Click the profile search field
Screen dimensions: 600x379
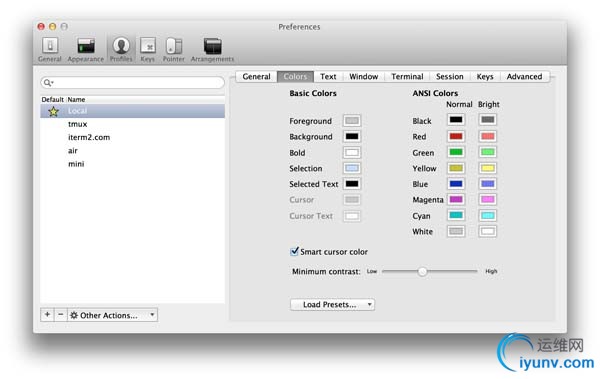coord(132,82)
